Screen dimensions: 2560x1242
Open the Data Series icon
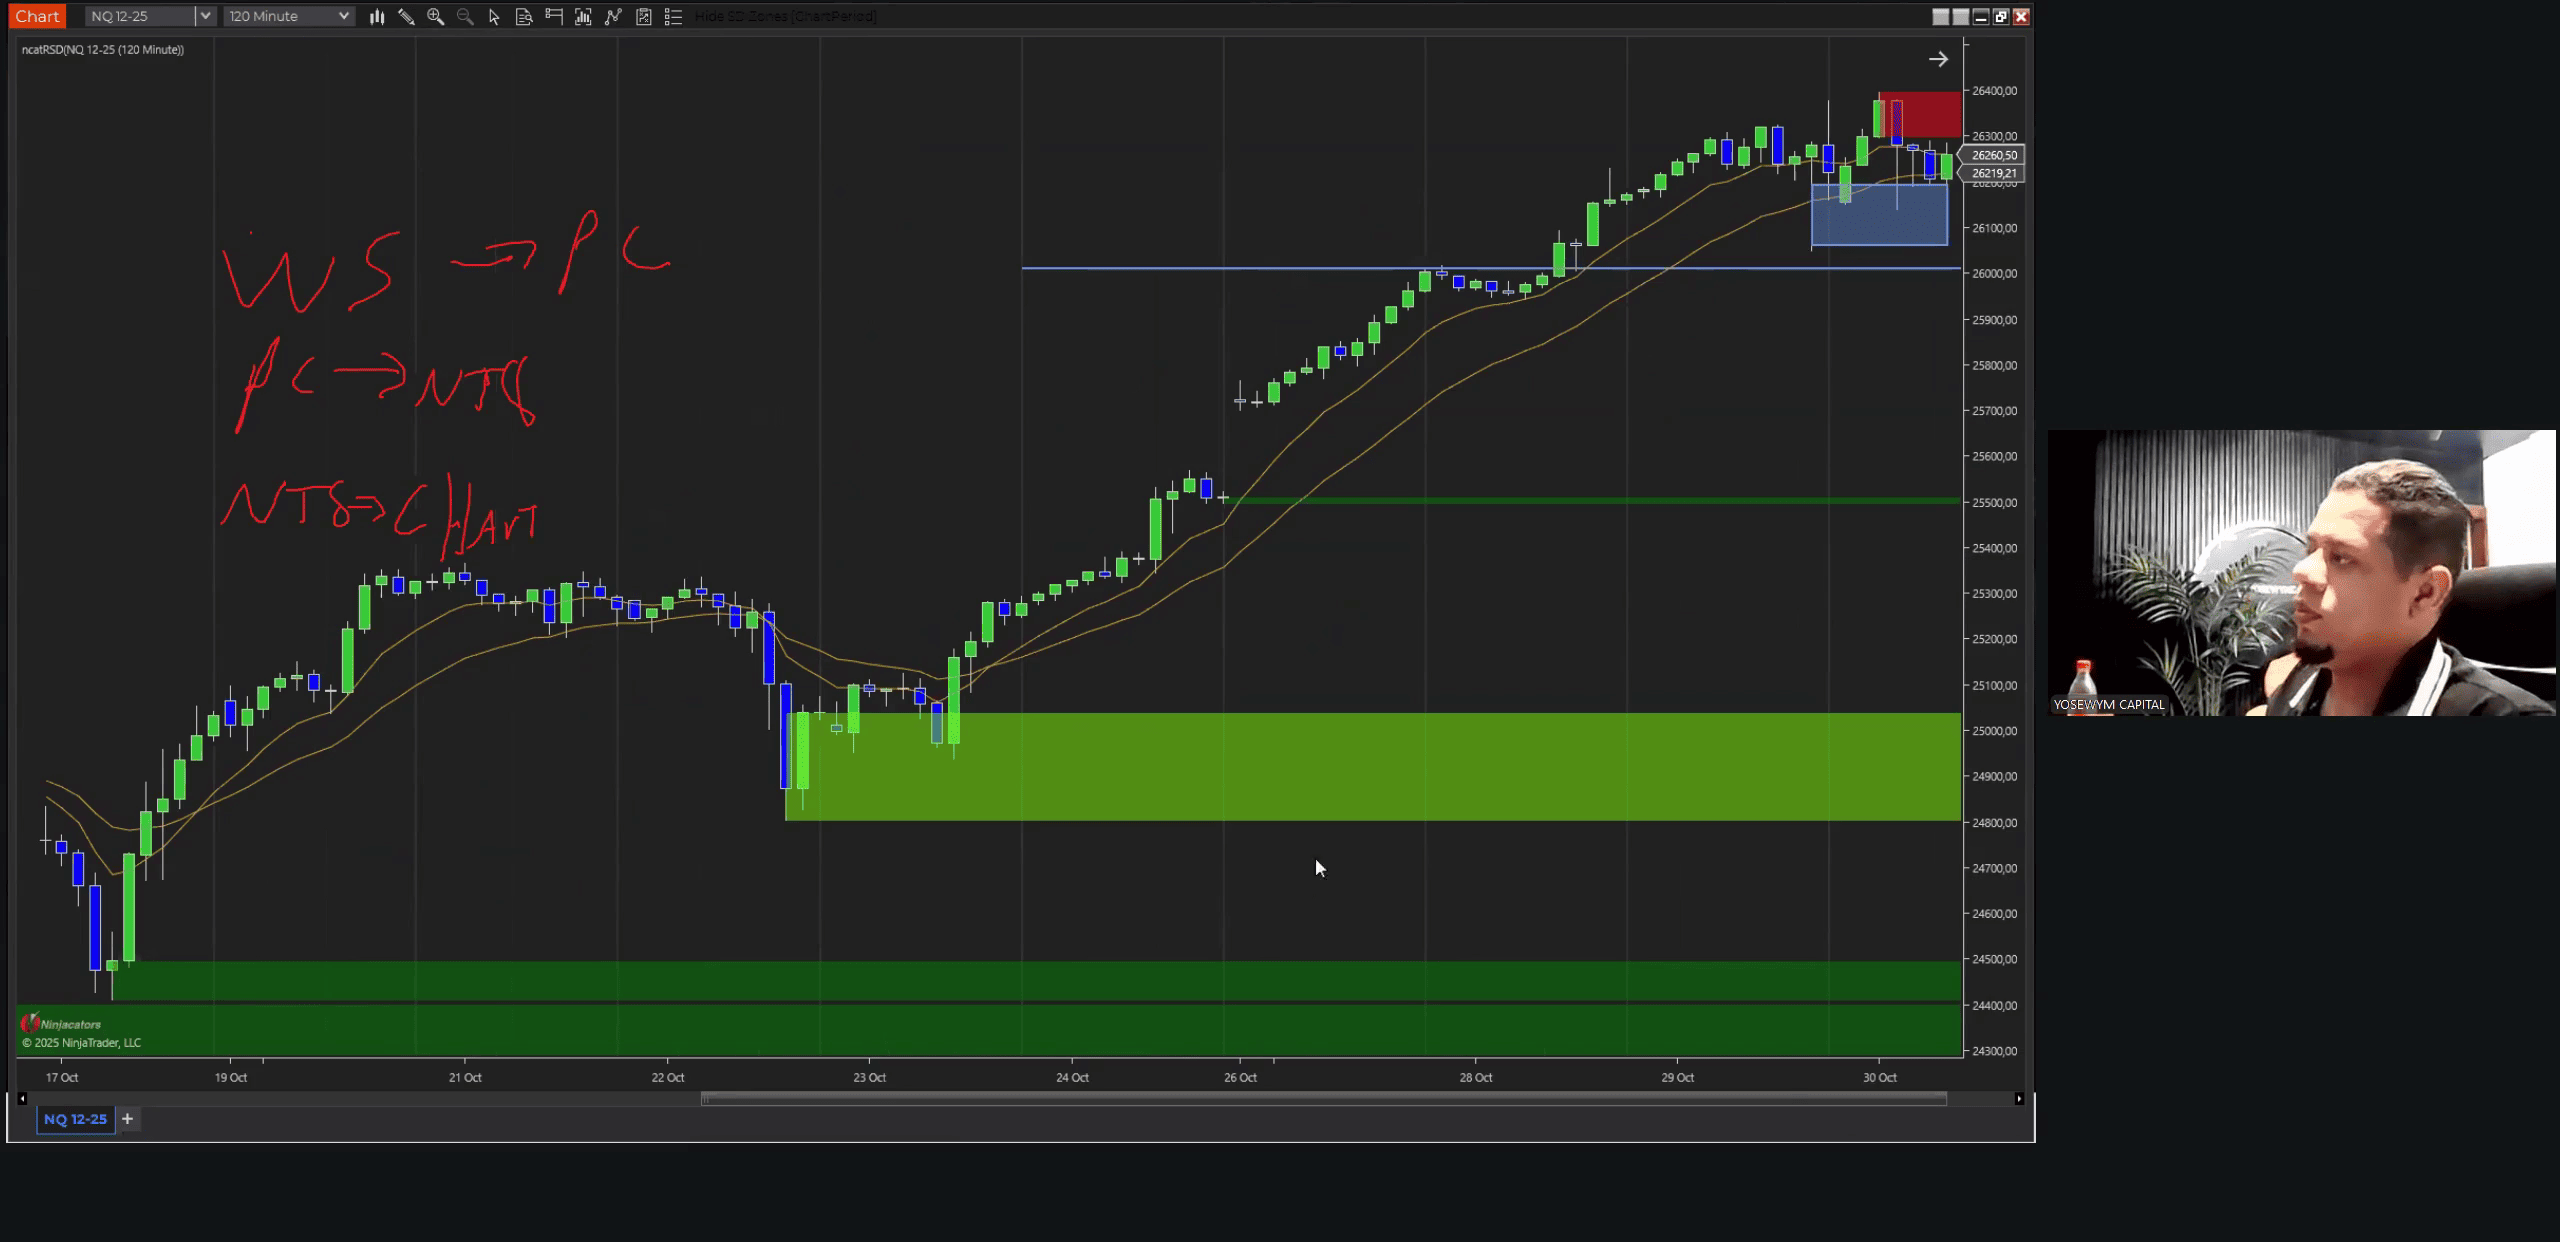523,16
